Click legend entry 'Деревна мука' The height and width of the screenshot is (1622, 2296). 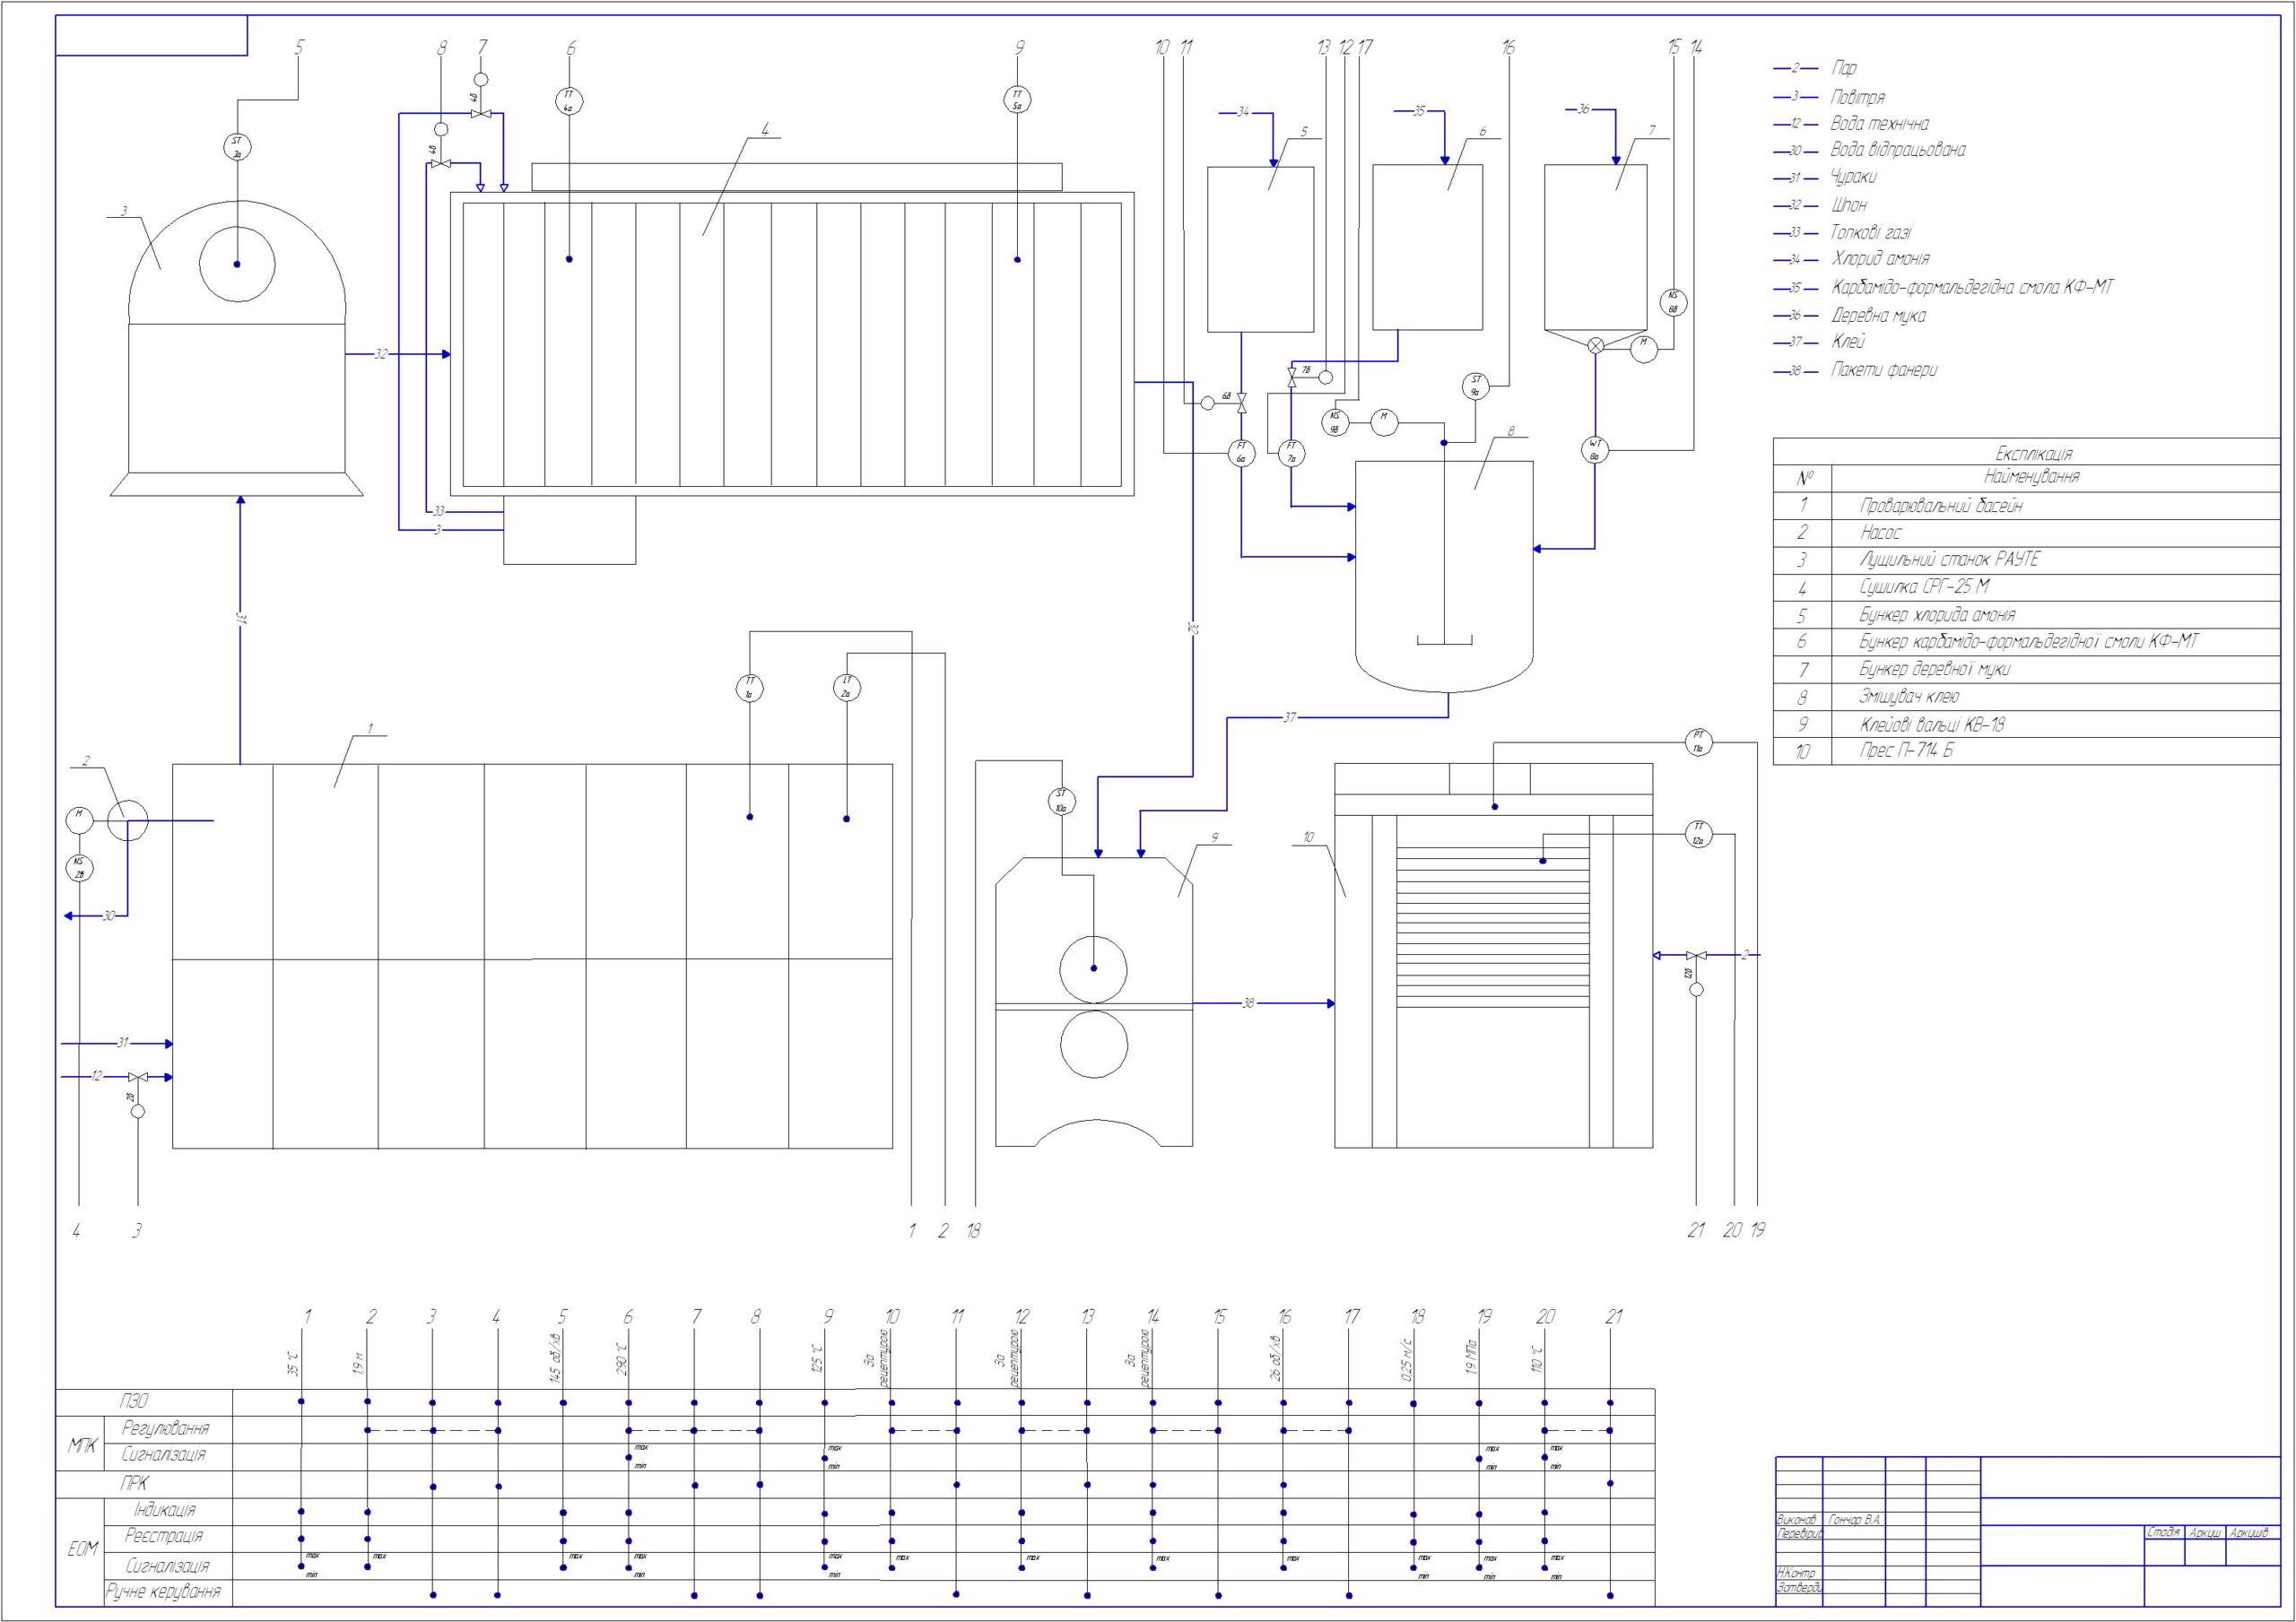[x=1878, y=316]
